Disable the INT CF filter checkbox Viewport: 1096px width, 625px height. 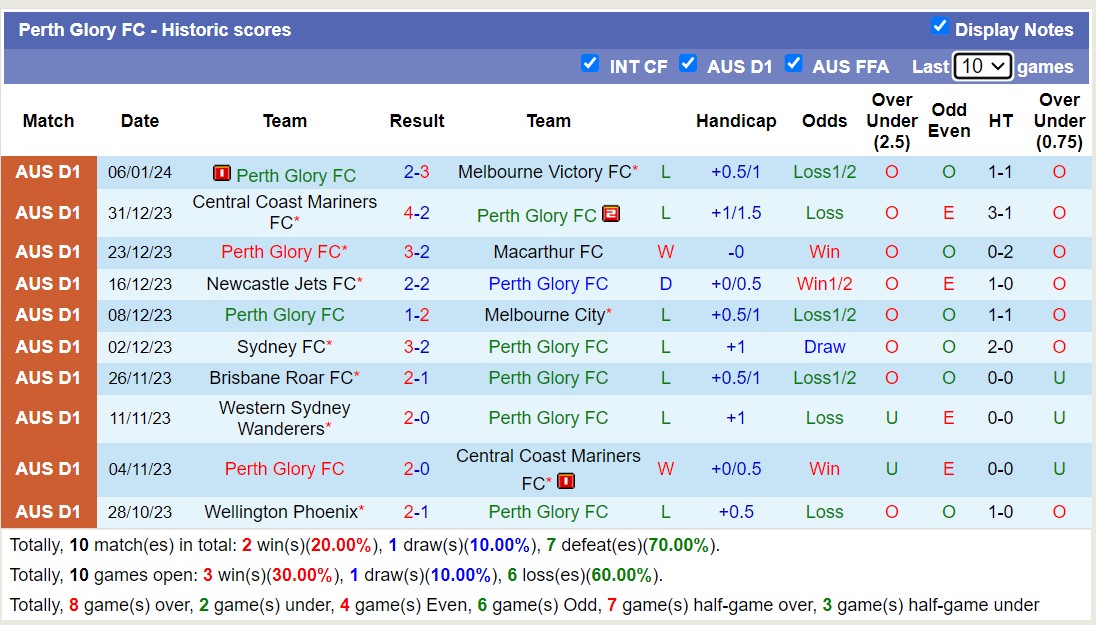click(x=591, y=65)
